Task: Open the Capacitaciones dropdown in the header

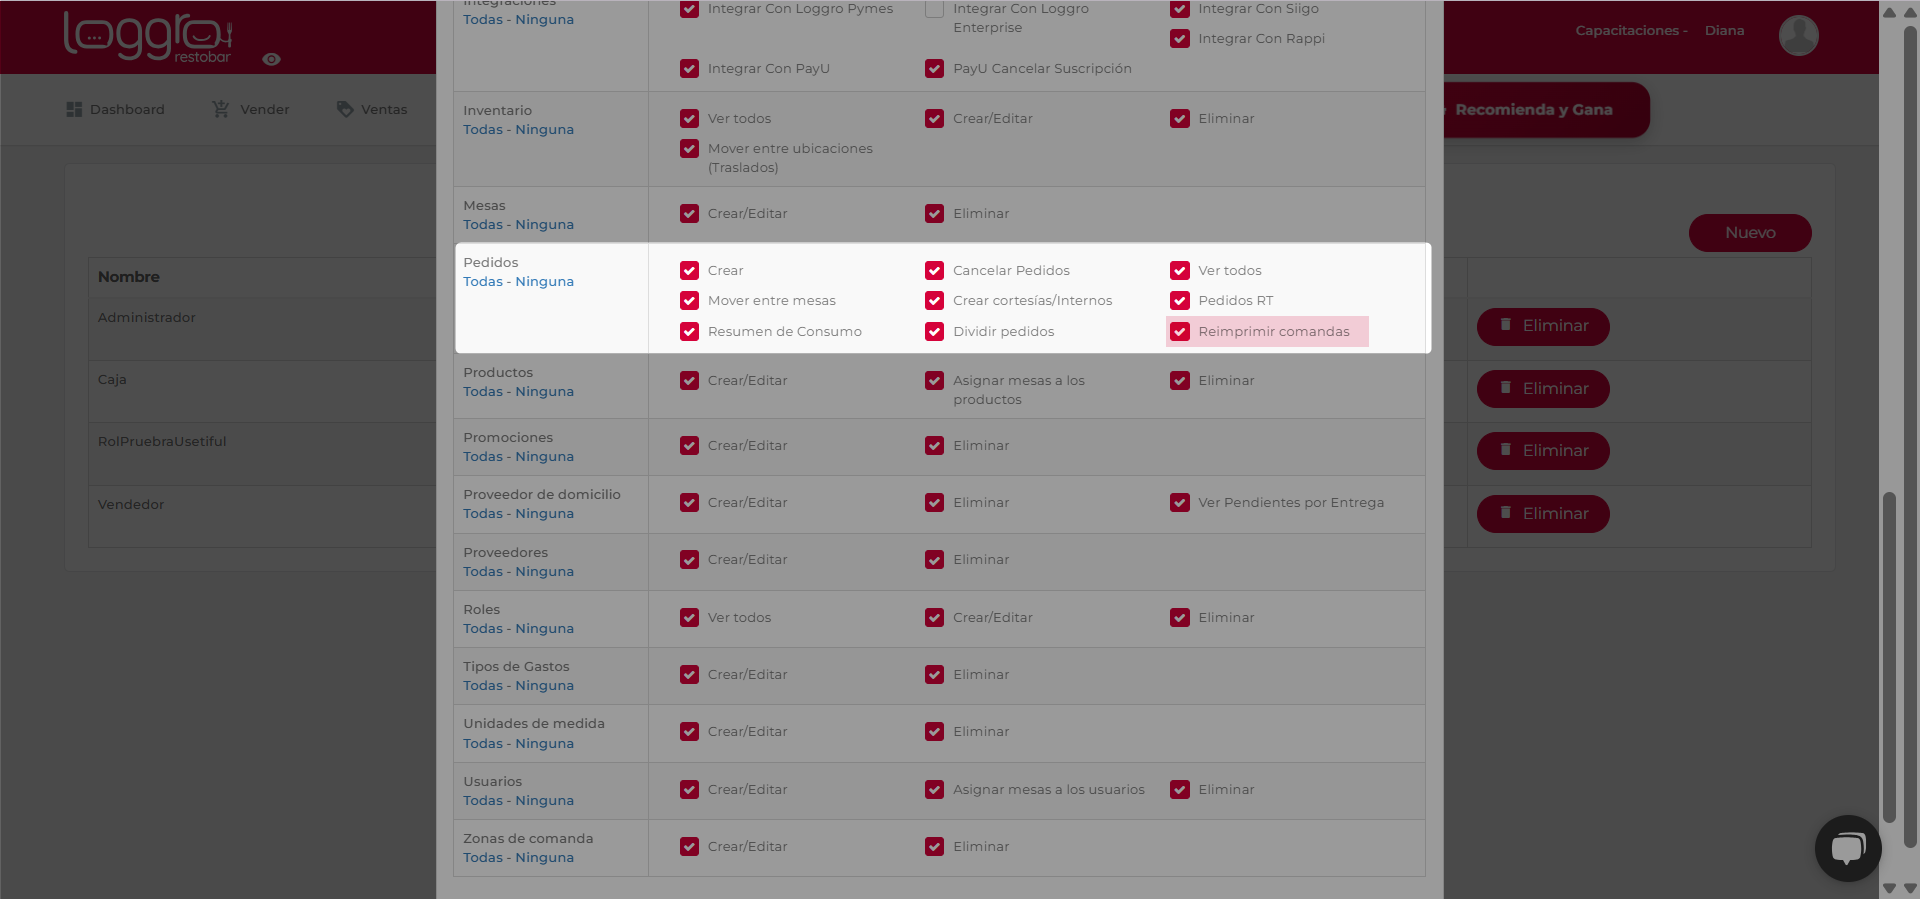Action: point(1631,31)
